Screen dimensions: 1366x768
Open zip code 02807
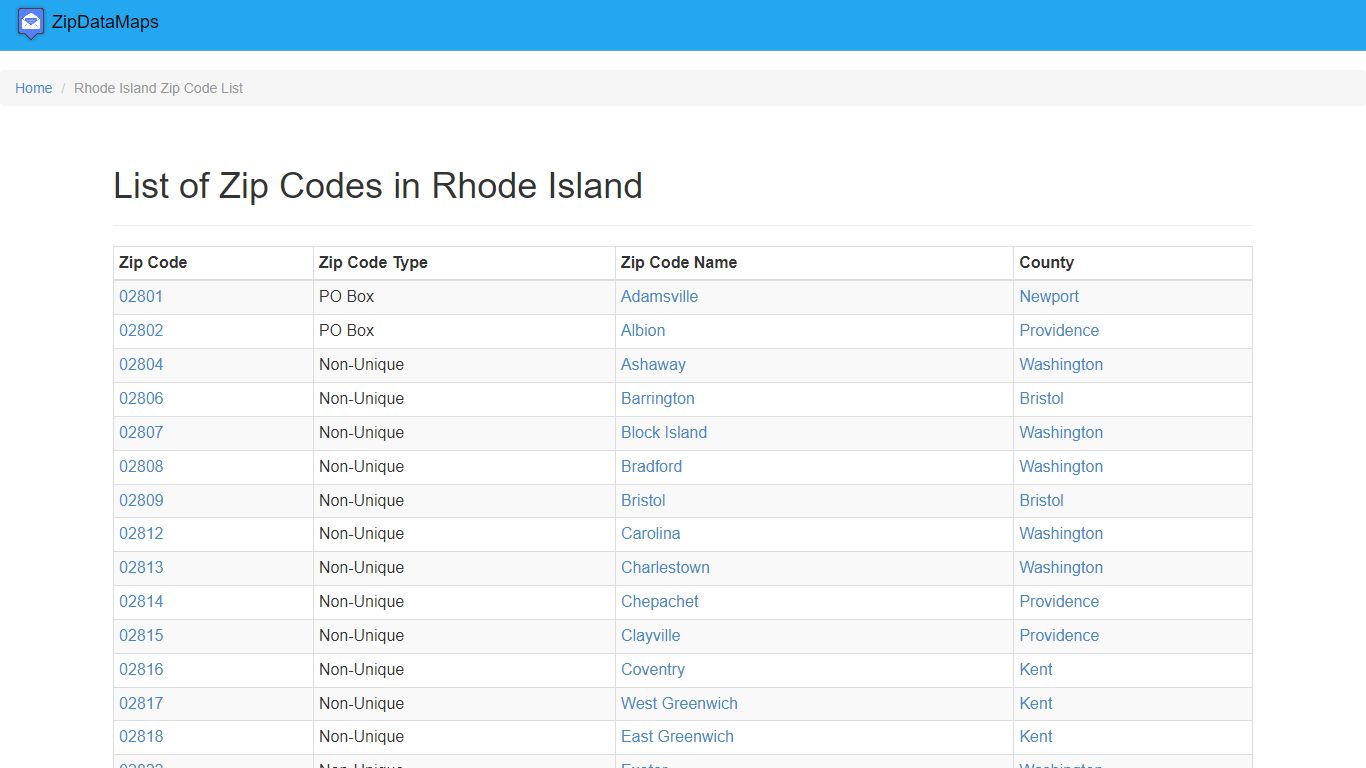pos(141,433)
